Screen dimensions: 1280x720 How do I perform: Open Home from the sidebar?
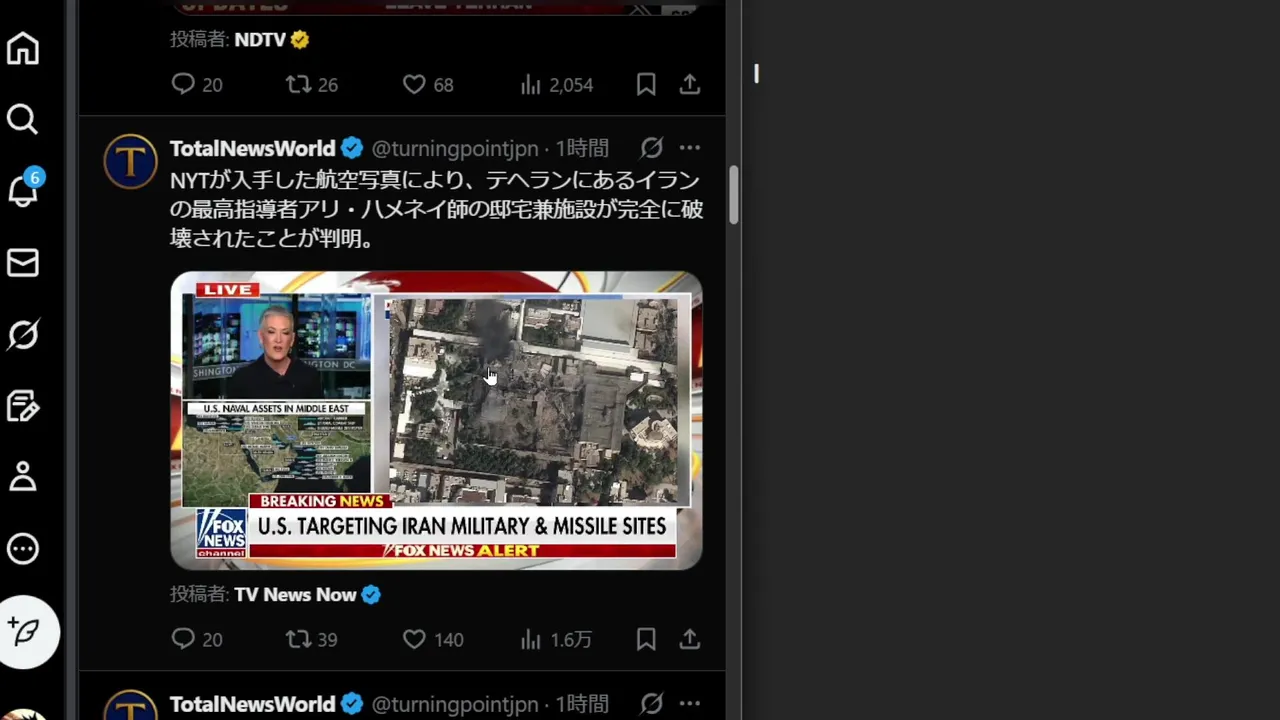coord(23,49)
